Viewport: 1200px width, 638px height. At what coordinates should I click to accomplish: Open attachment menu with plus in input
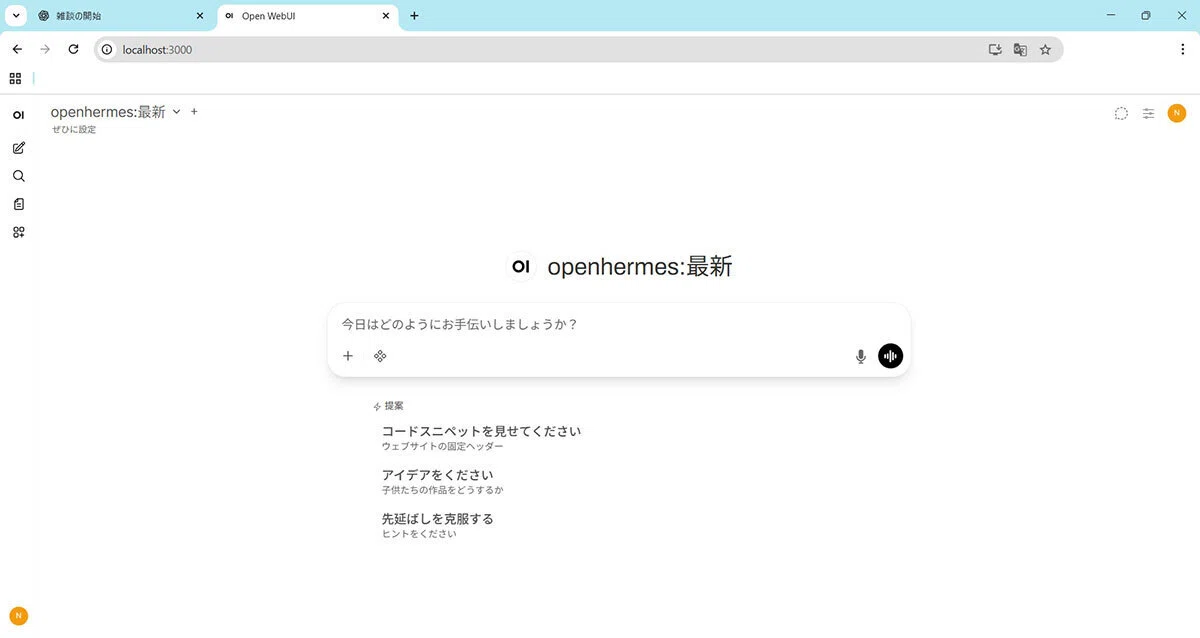point(348,356)
